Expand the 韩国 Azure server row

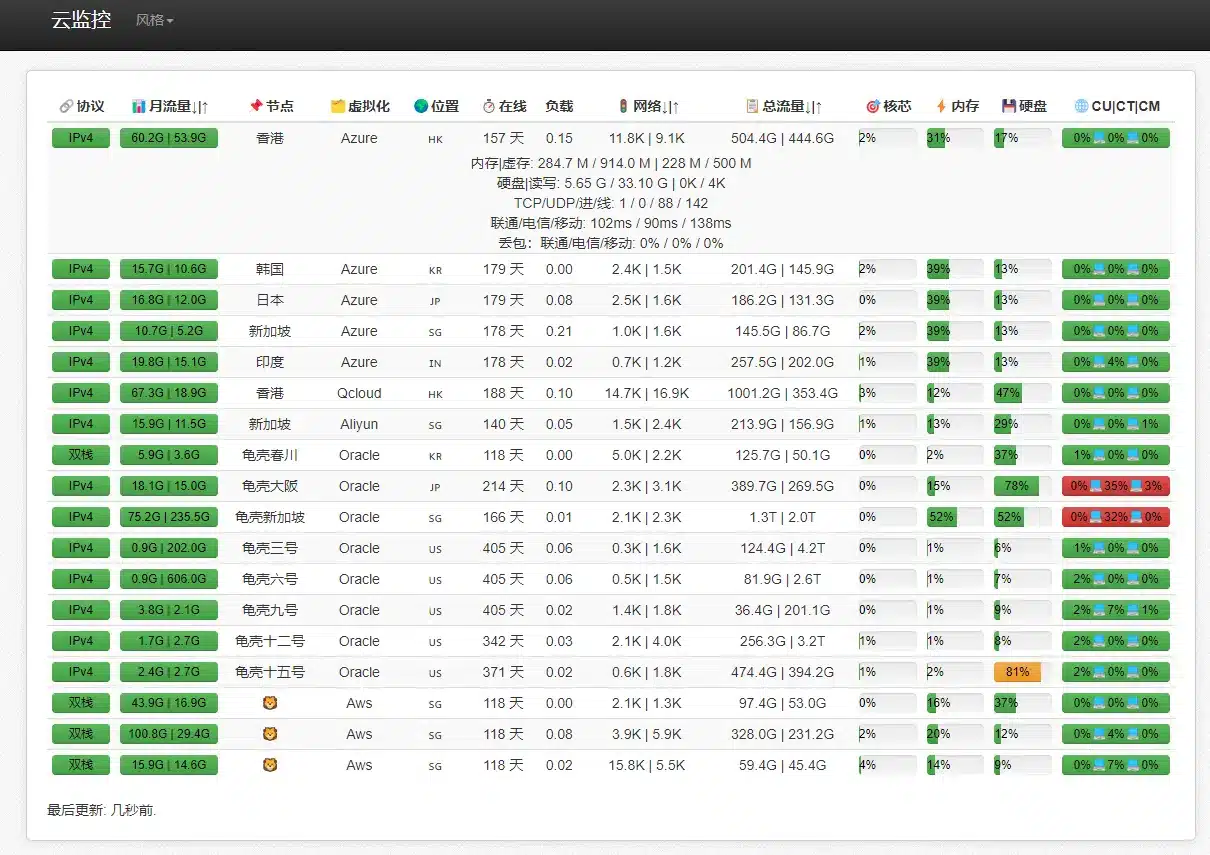[x=610, y=269]
